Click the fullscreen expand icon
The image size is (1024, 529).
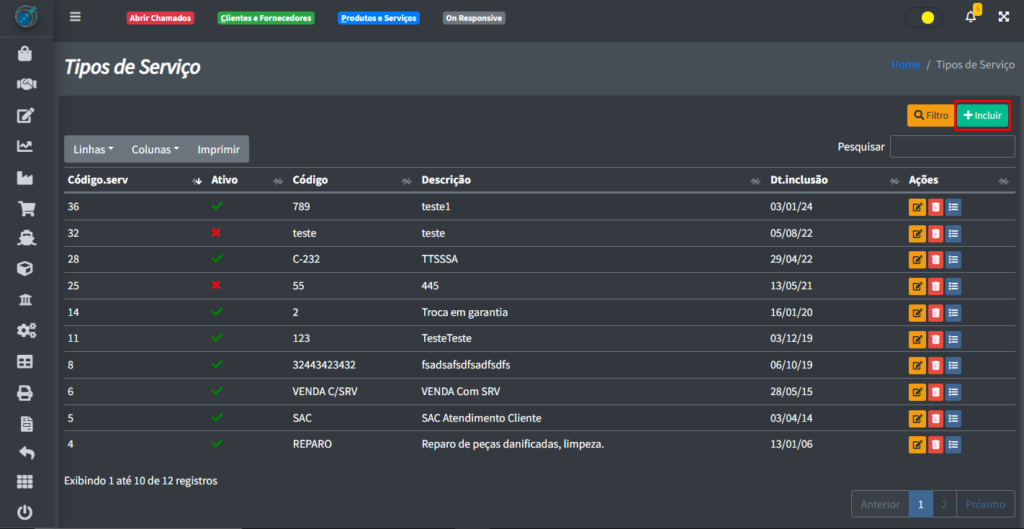click(x=1003, y=17)
